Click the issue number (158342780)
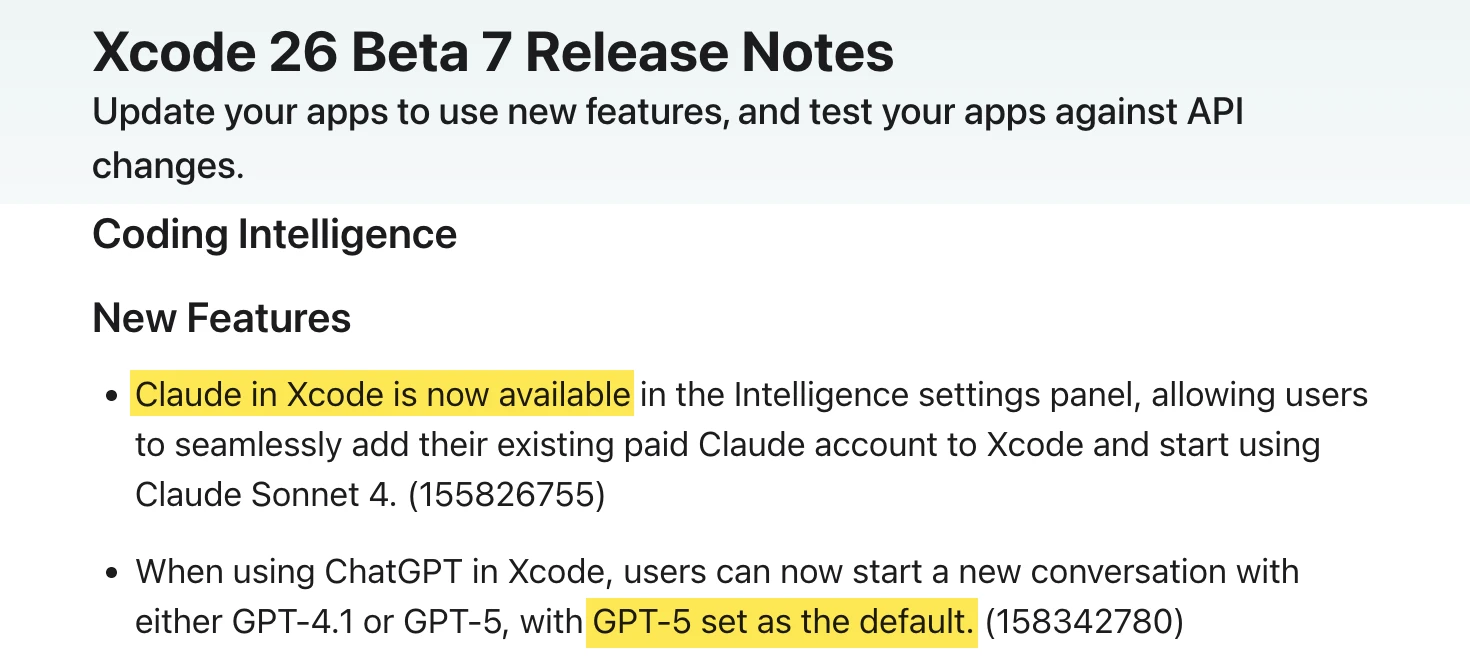Screen dimensions: 1470x662 pos(1084,622)
